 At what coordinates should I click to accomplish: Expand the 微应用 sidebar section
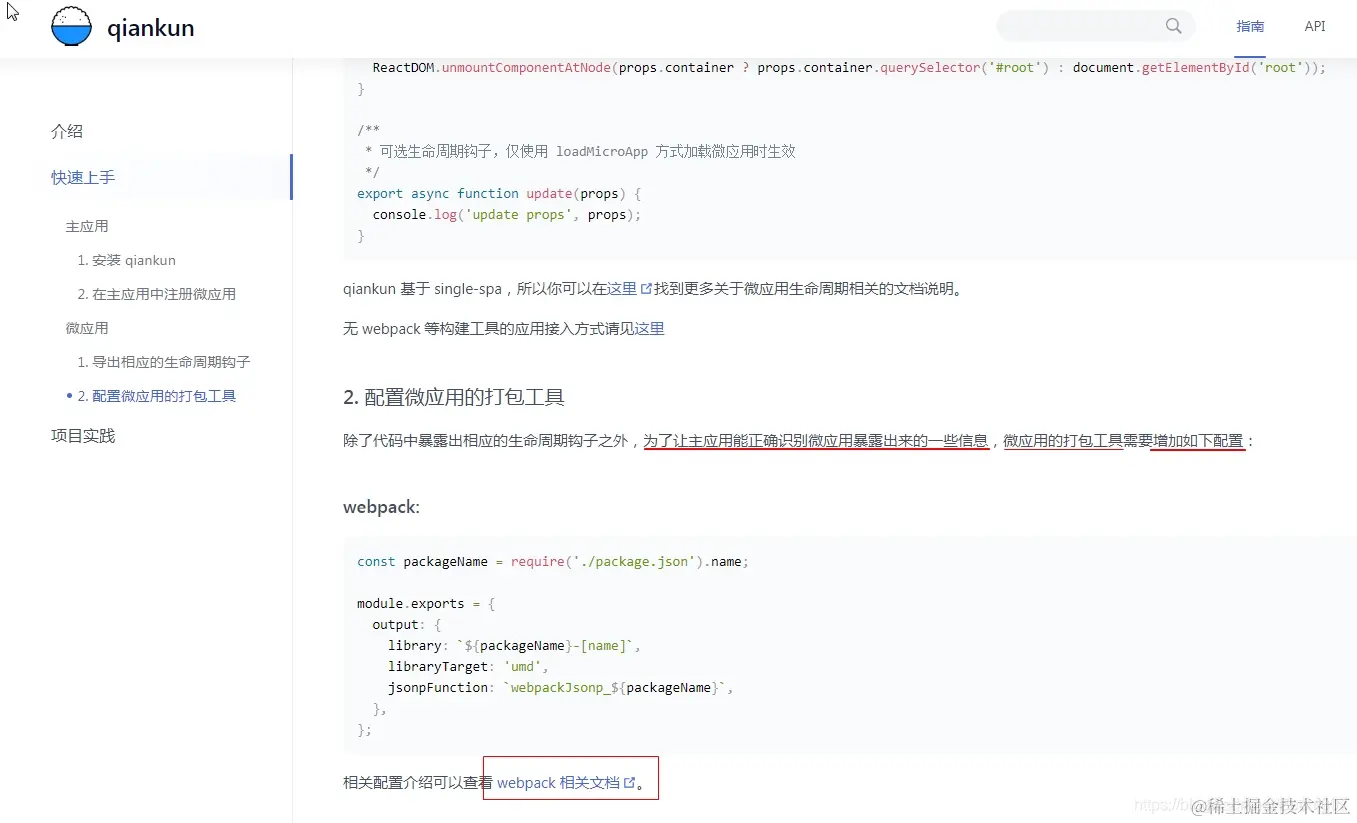click(x=87, y=327)
